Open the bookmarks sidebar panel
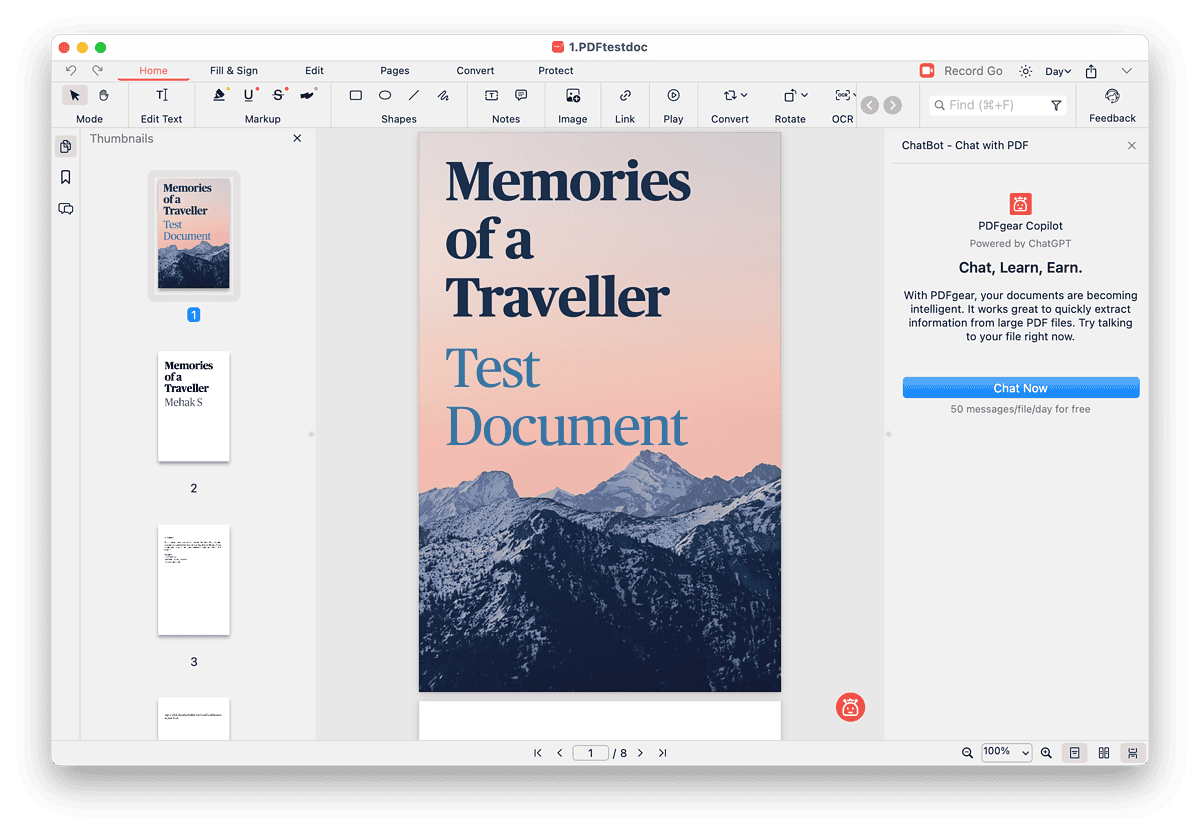Image resolution: width=1200 pixels, height=832 pixels. 65,177
